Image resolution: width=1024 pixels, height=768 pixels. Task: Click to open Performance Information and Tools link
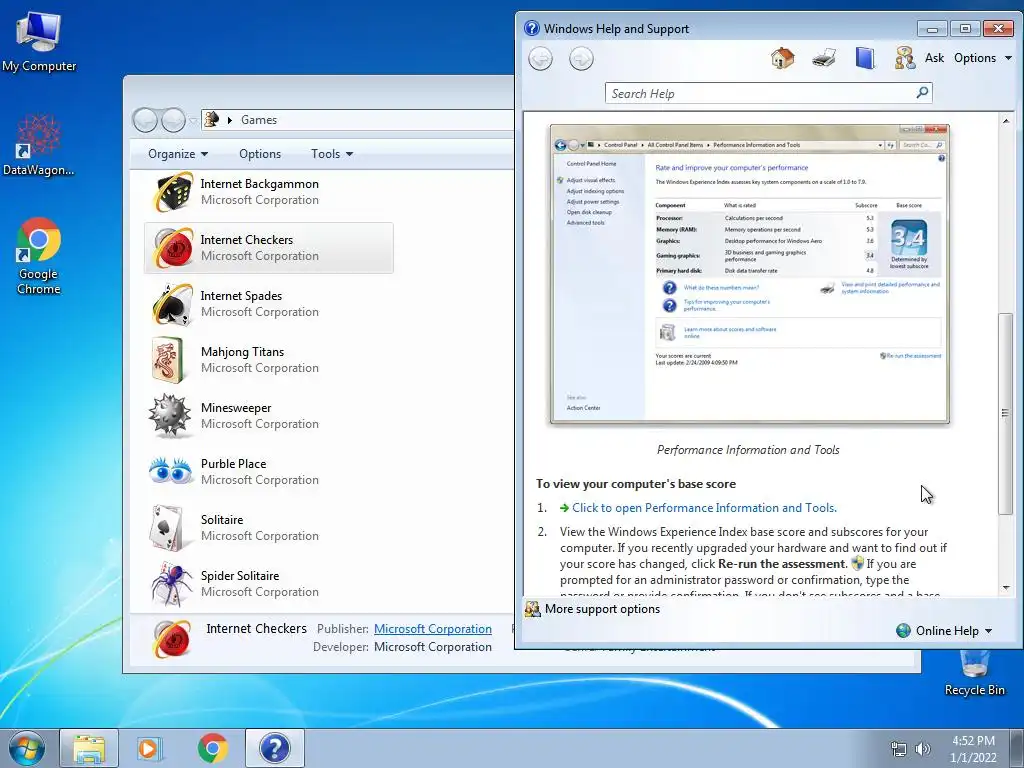[704, 507]
